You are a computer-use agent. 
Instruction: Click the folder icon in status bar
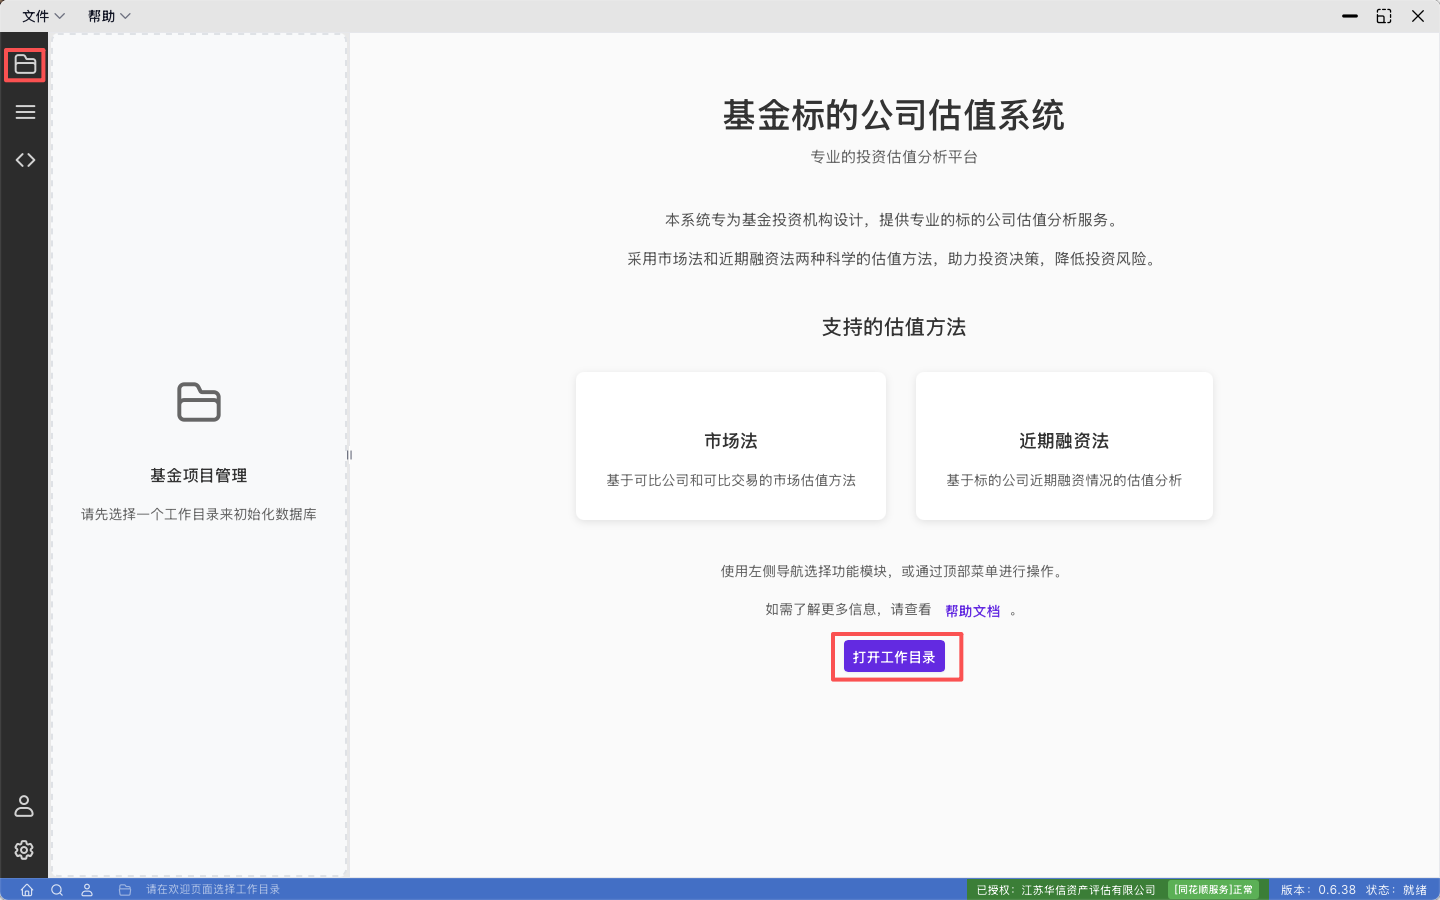tap(125, 890)
